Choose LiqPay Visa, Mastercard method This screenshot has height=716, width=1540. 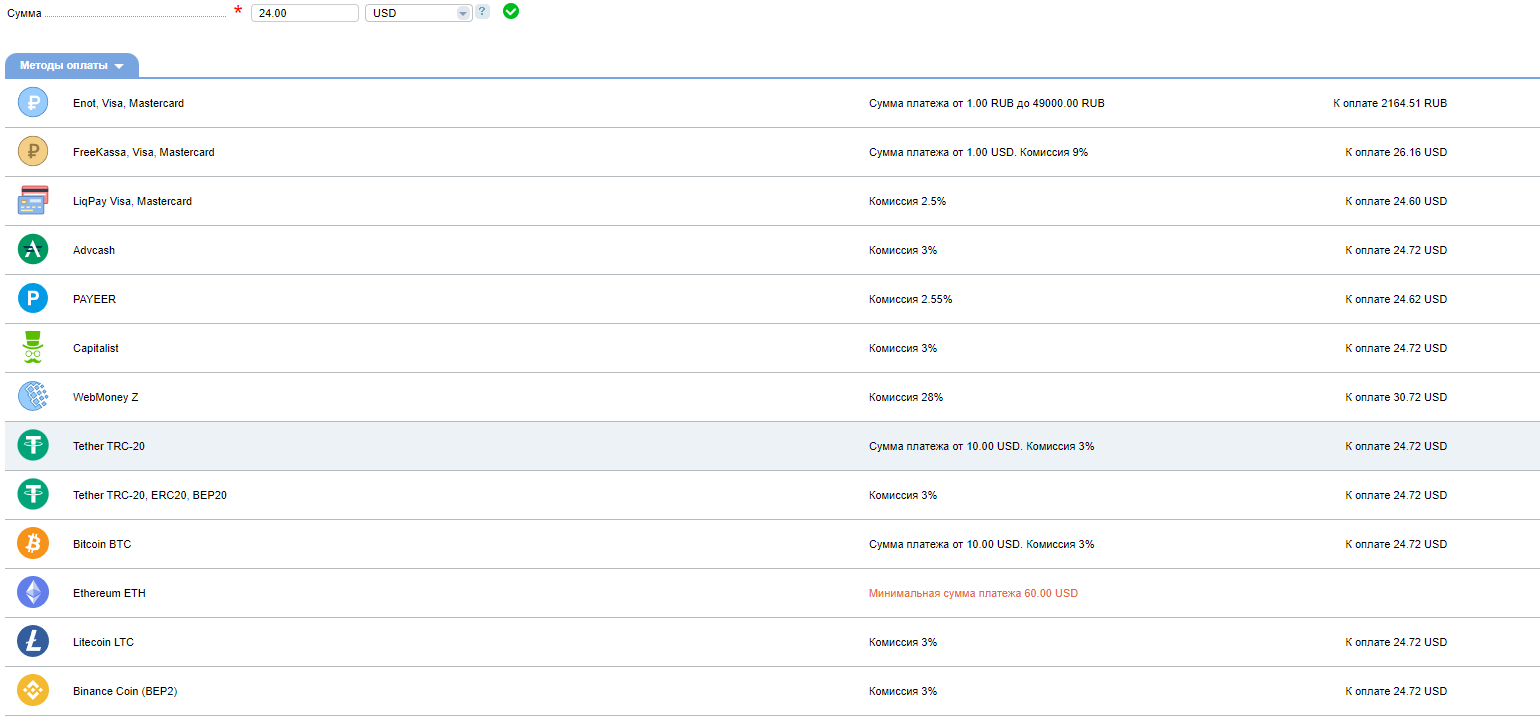132,201
